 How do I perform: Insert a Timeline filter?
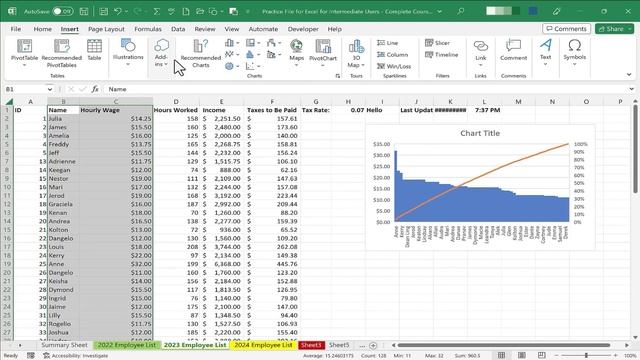click(x=441, y=54)
